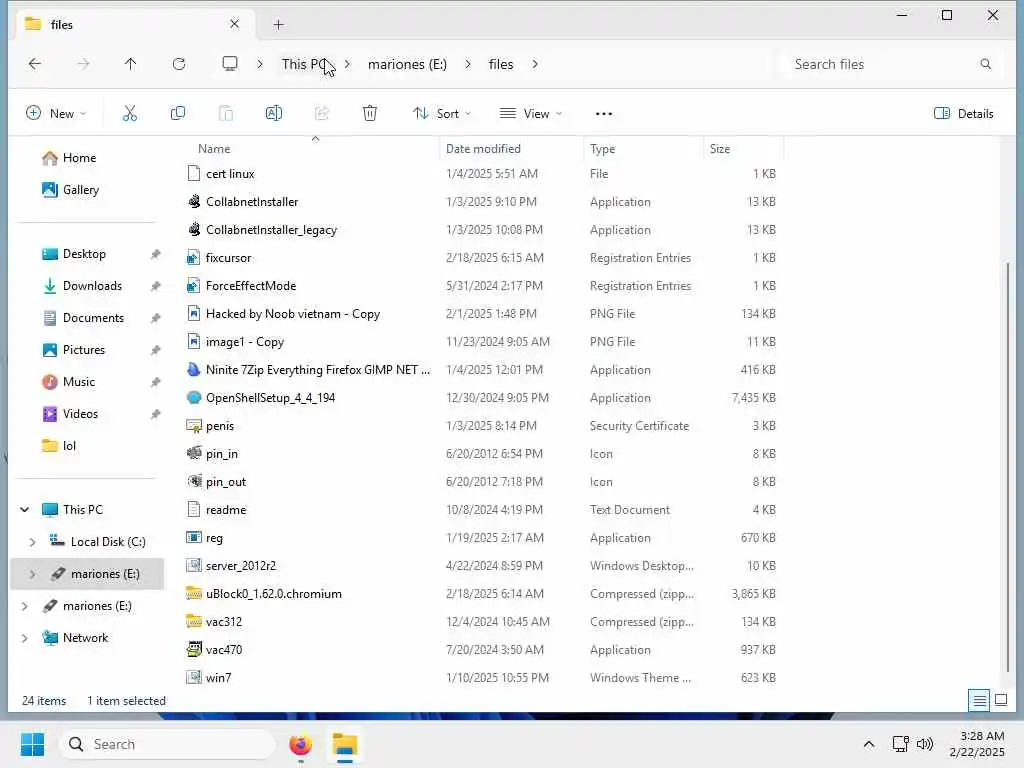Select the vac470 application icon
1024x768 pixels.
pyautogui.click(x=194, y=650)
